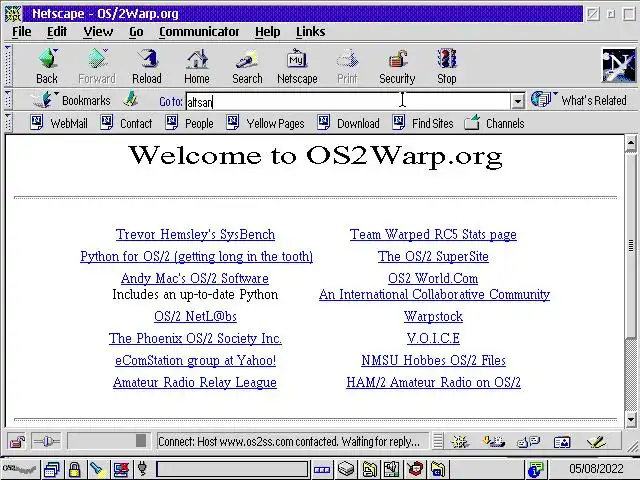The image size is (640, 480).
Task: Stop the page loading
Action: pyautogui.click(x=447, y=67)
